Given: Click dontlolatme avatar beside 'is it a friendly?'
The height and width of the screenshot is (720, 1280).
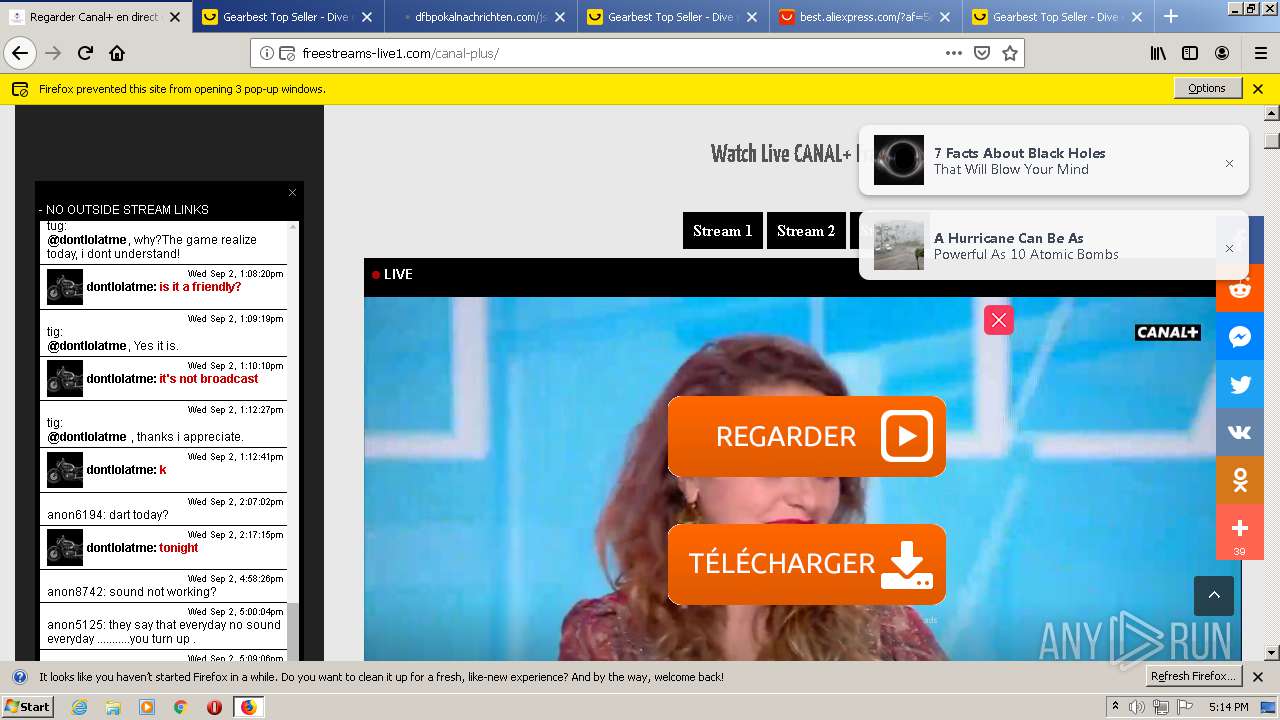Looking at the screenshot, I should 65,287.
